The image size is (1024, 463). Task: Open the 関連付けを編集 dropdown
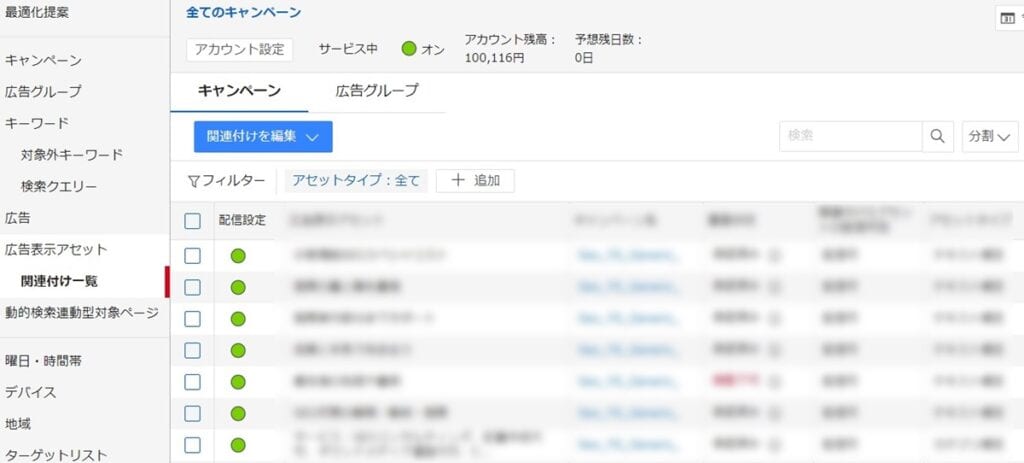click(x=263, y=136)
